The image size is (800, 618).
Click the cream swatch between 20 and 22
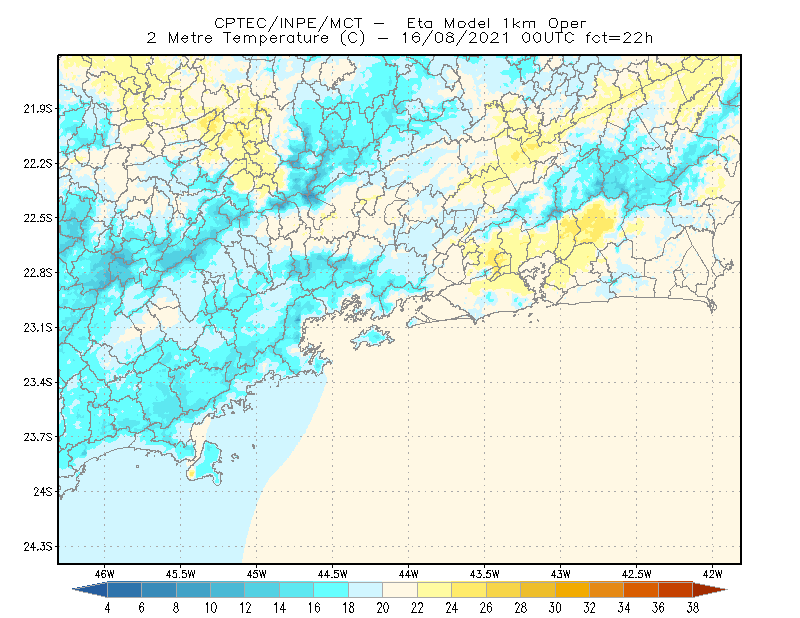[x=400, y=590]
